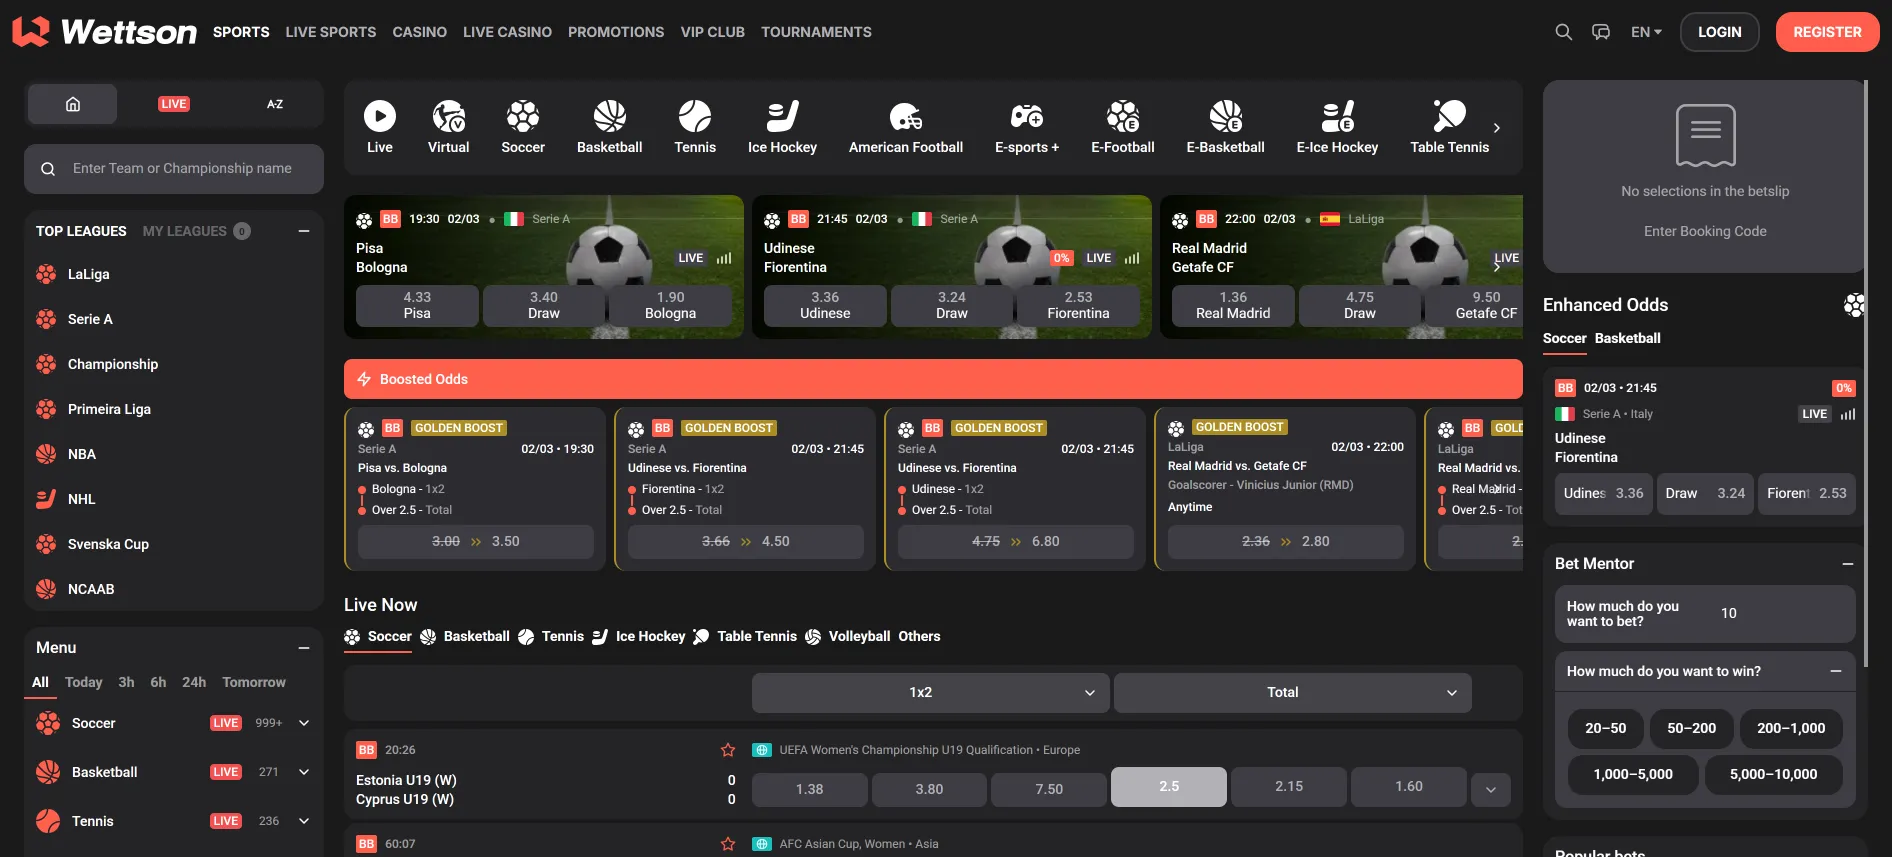
Task: Open the Virtual sports category
Action: coord(448,127)
